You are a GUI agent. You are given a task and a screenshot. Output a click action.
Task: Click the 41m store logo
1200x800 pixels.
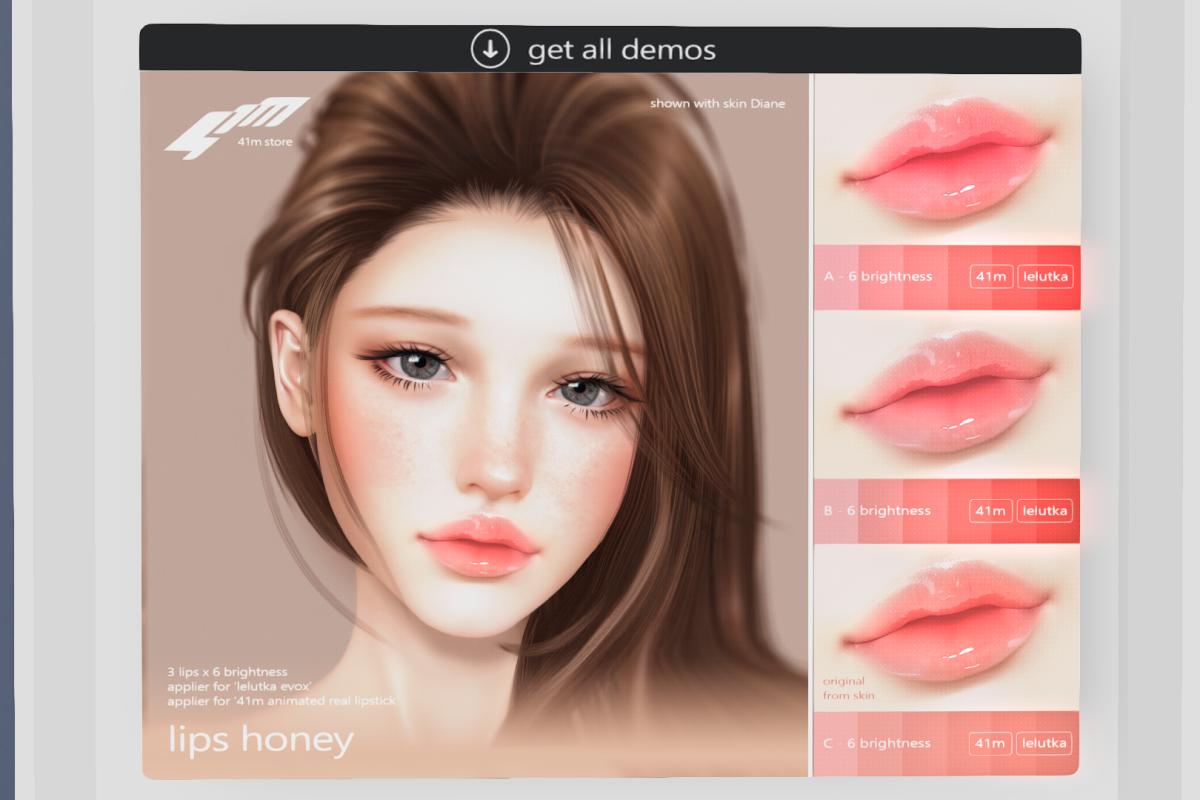(x=236, y=125)
